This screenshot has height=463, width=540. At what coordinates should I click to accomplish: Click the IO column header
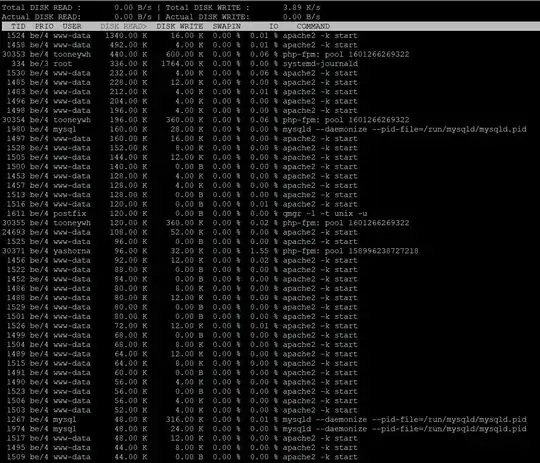[273, 26]
